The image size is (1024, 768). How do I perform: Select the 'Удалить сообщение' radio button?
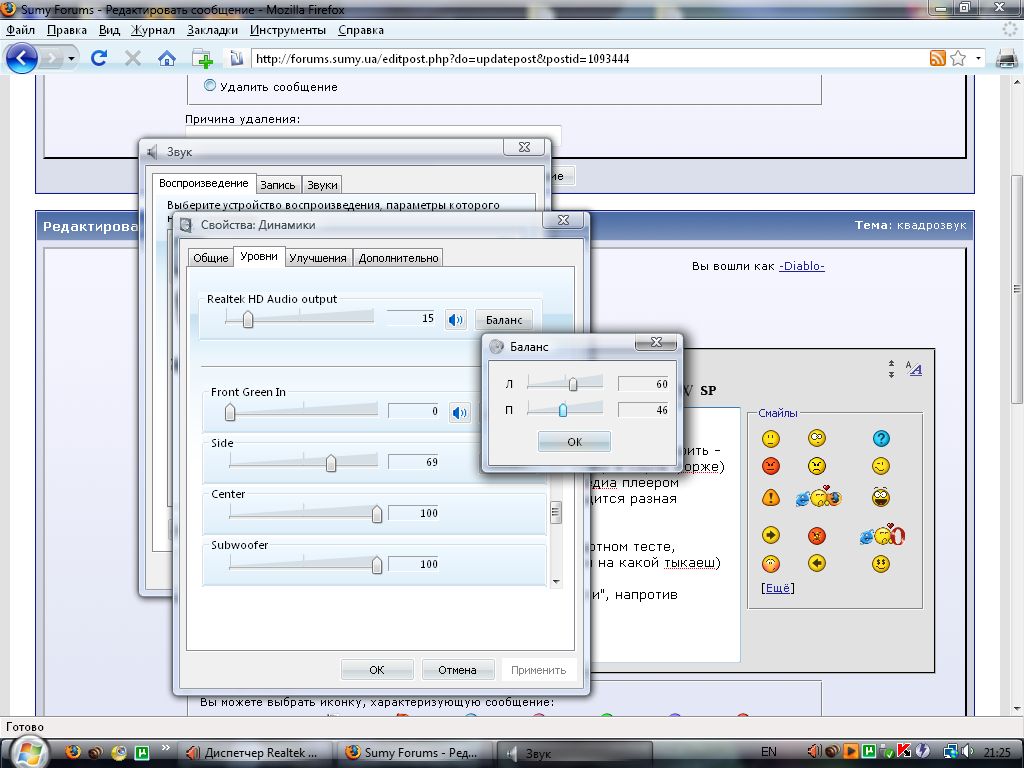[x=210, y=86]
